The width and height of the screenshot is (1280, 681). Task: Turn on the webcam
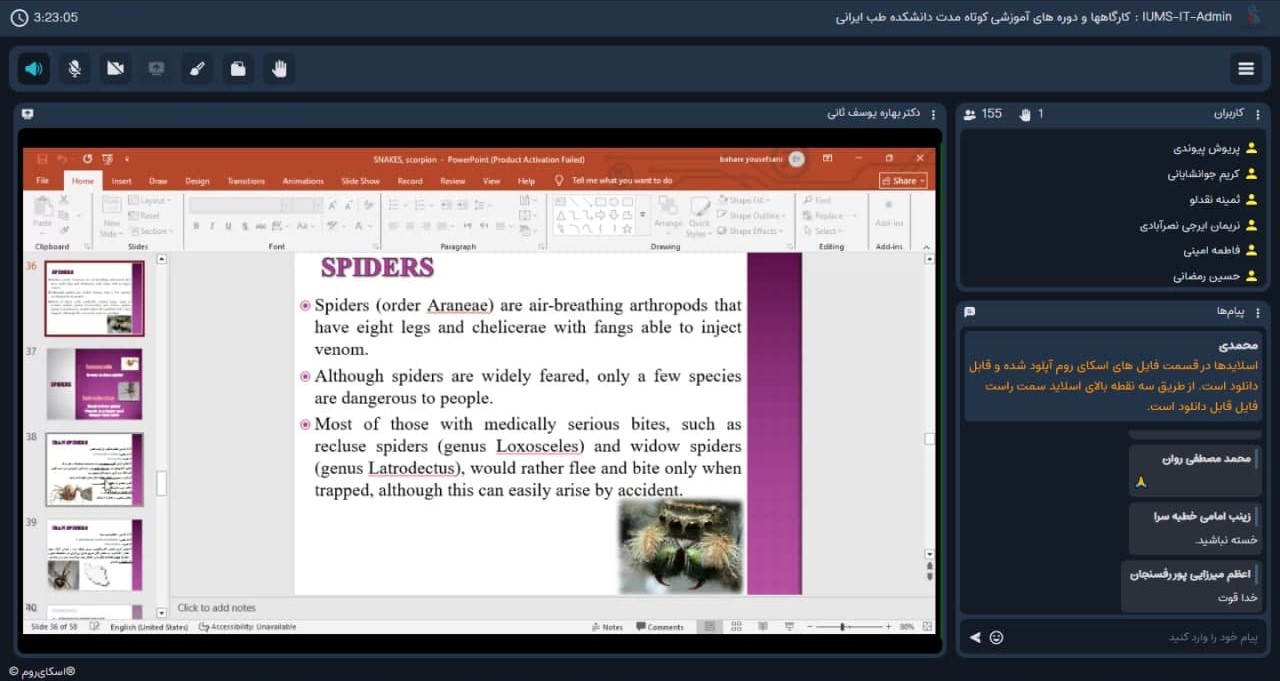[x=115, y=68]
